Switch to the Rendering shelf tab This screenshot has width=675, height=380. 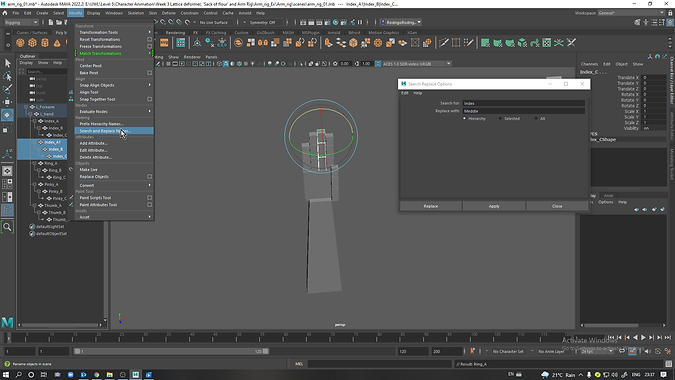175,33
